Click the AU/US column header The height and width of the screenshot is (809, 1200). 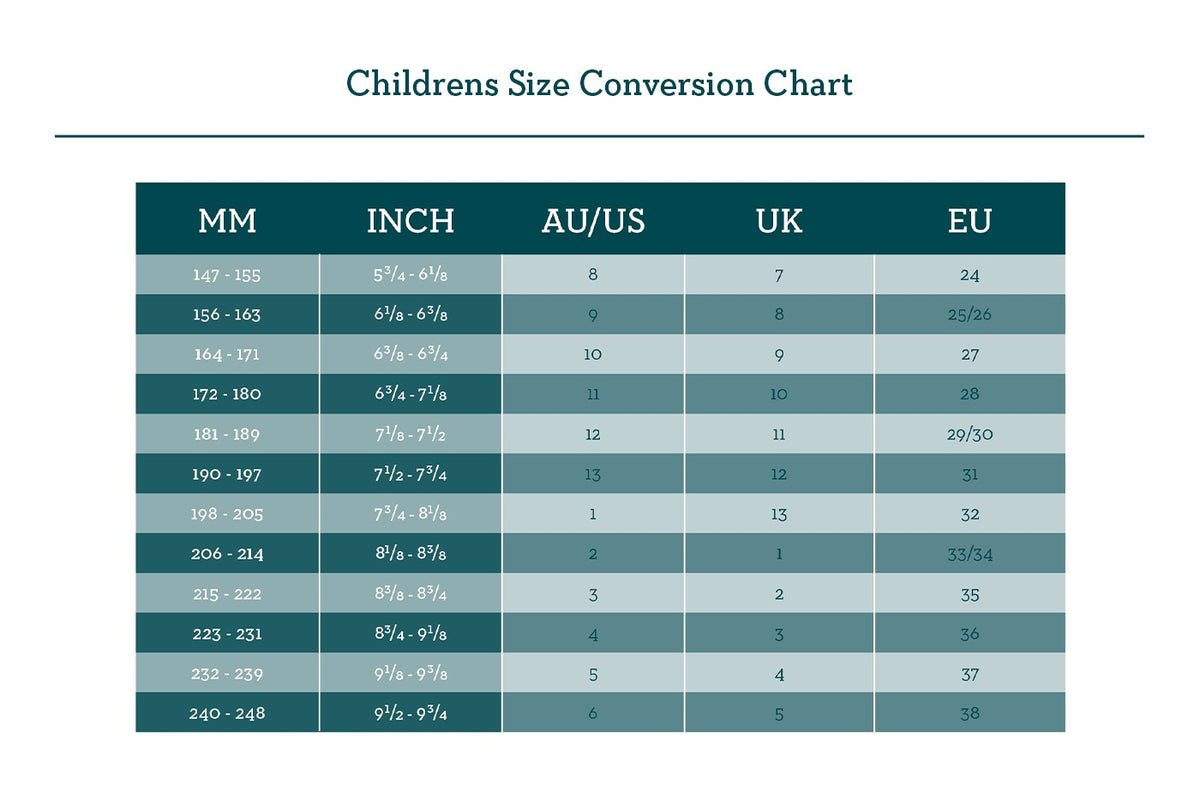coord(593,221)
